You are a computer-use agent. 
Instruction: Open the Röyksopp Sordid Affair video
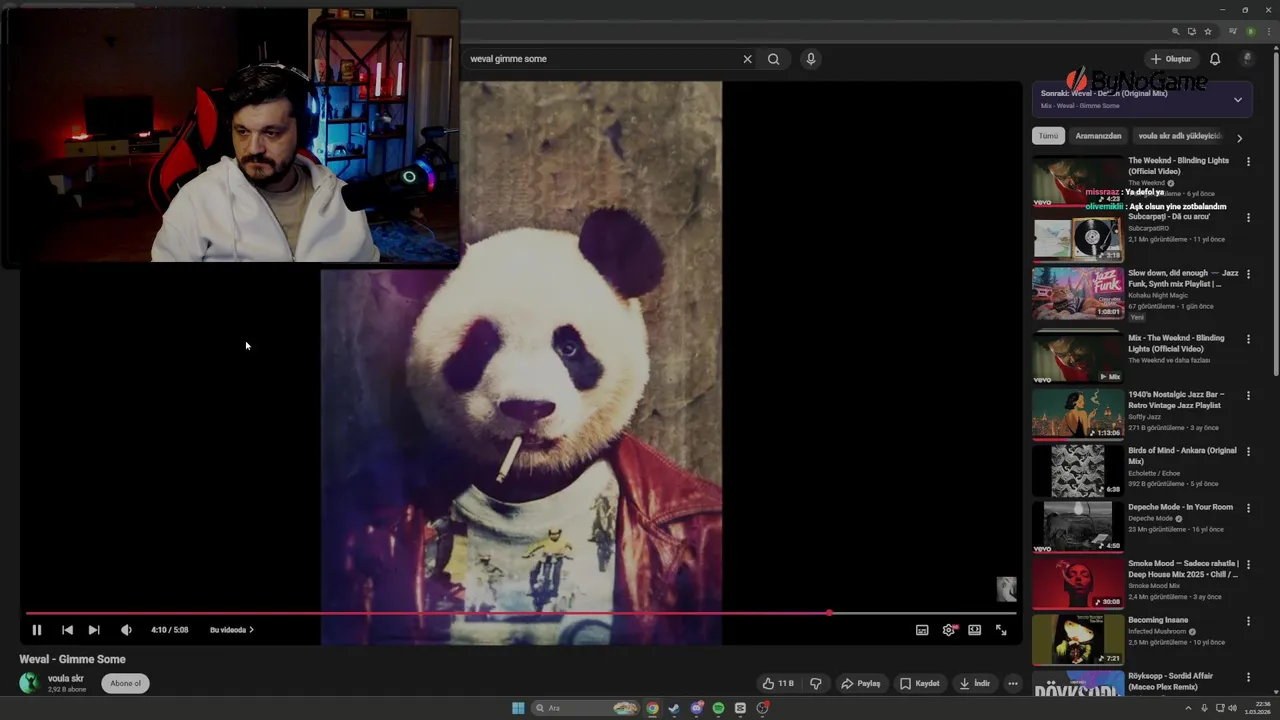1078,683
